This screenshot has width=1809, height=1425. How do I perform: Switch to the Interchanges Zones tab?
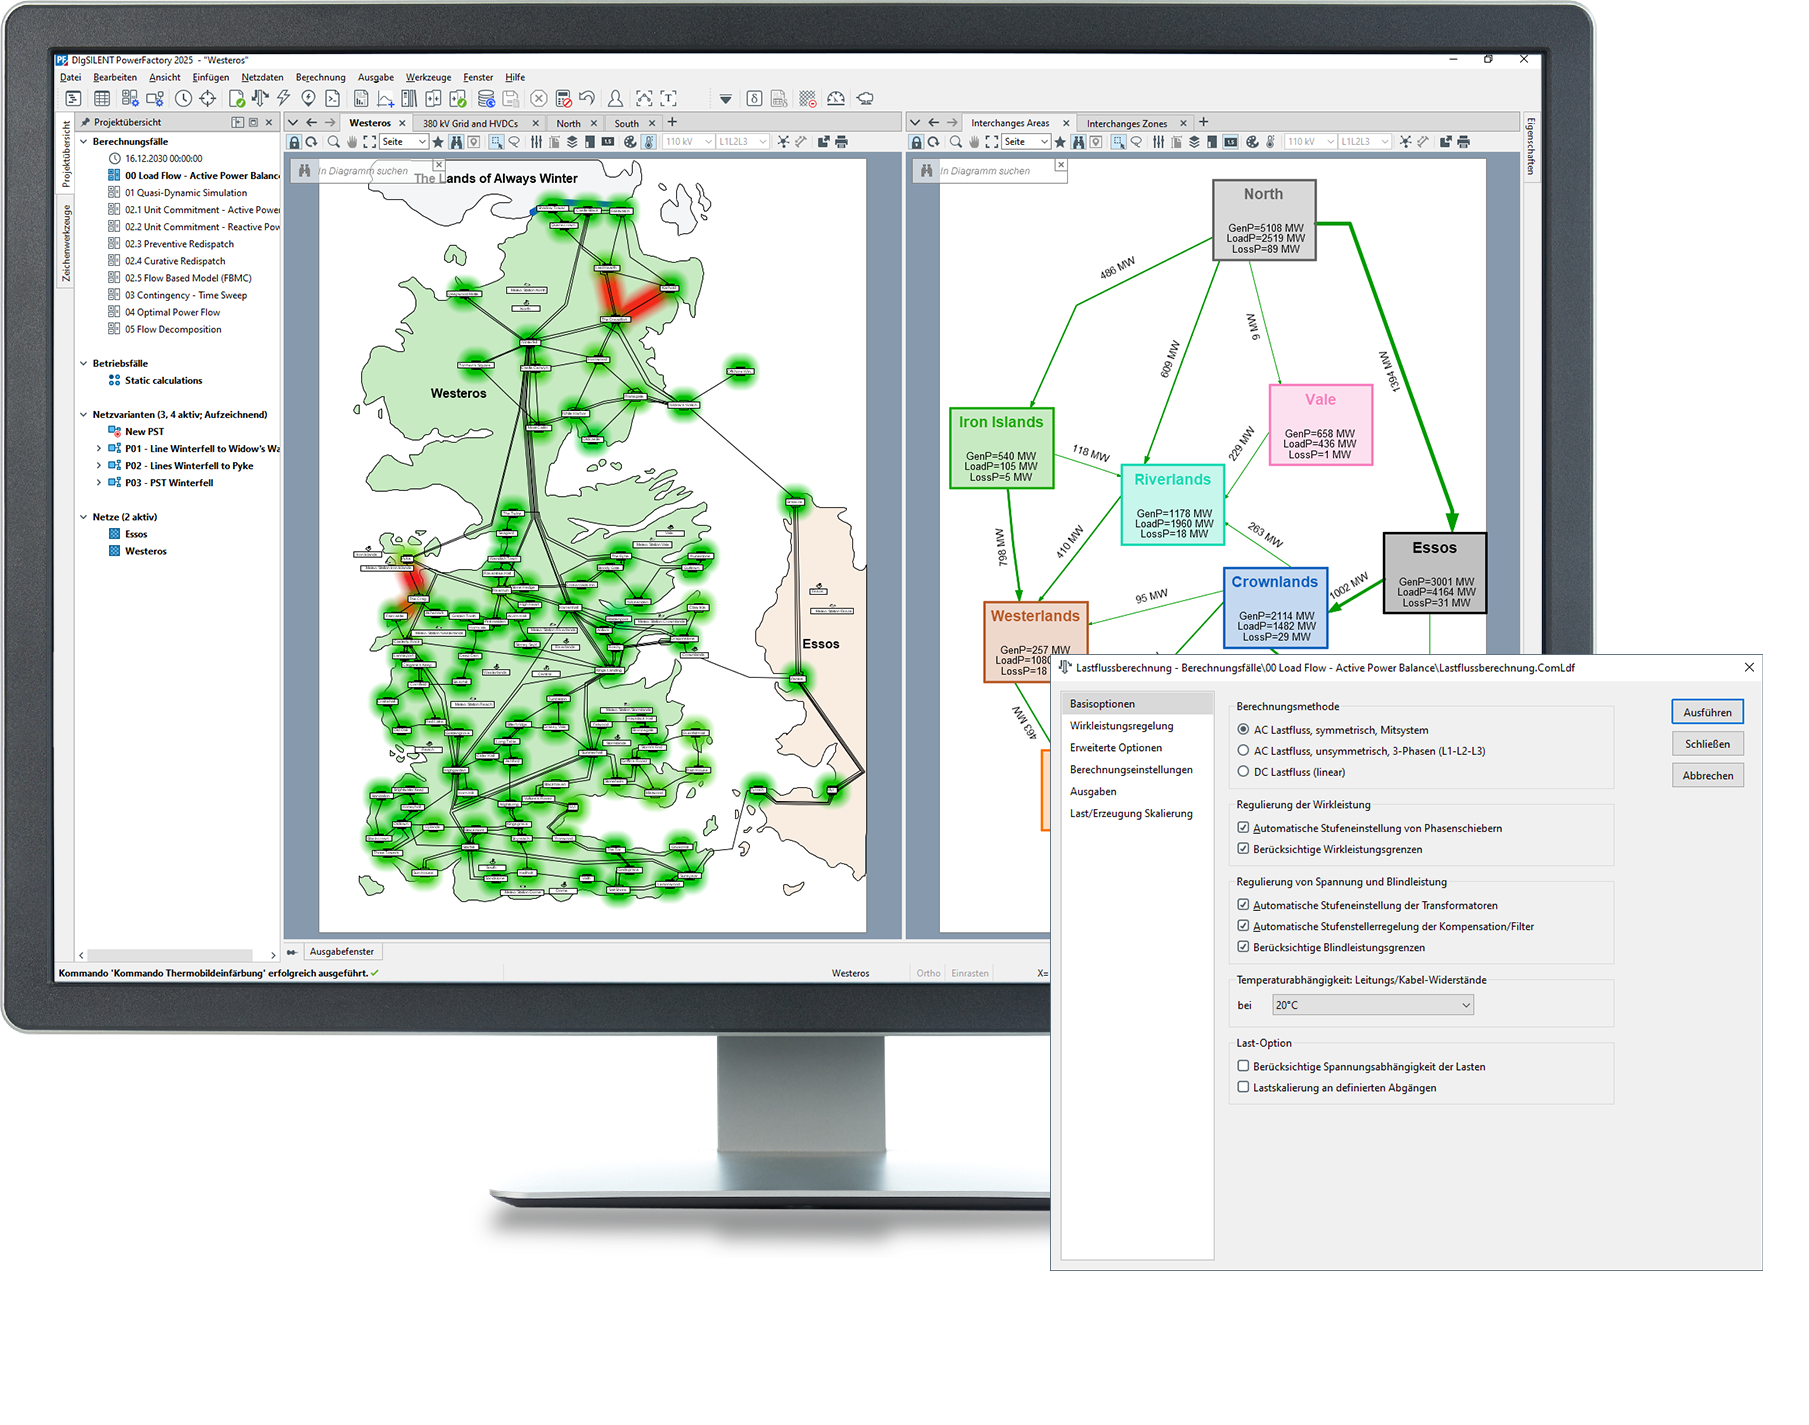coord(1126,123)
